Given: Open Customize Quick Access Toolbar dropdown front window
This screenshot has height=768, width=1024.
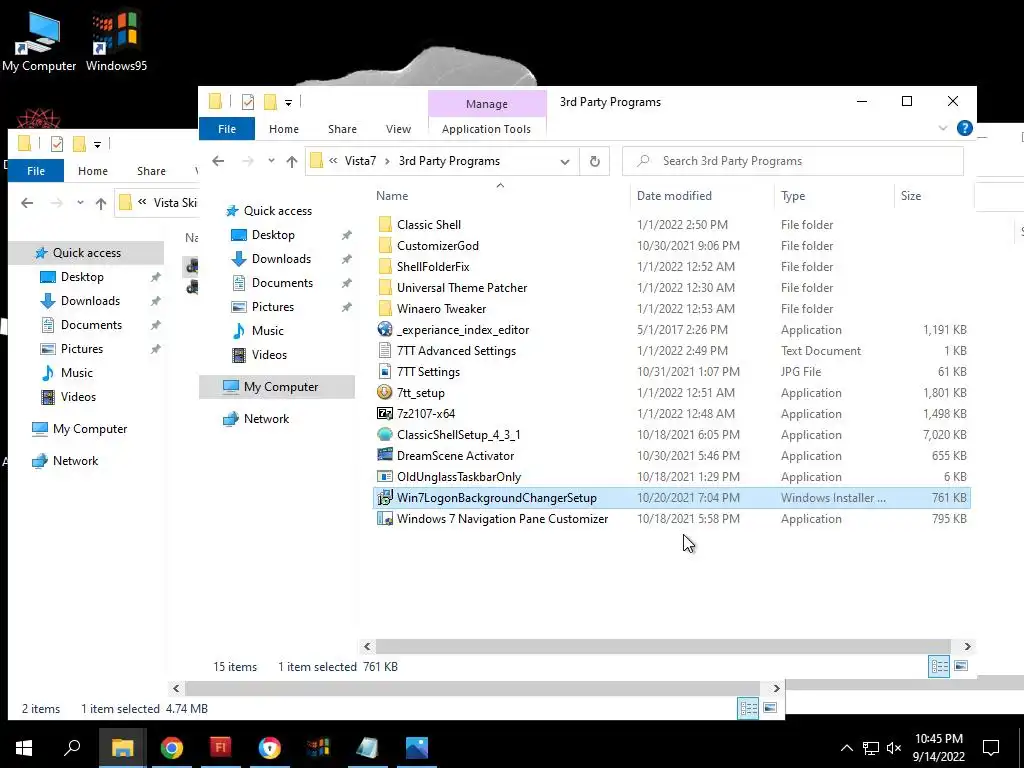Looking at the screenshot, I should coord(288,102).
